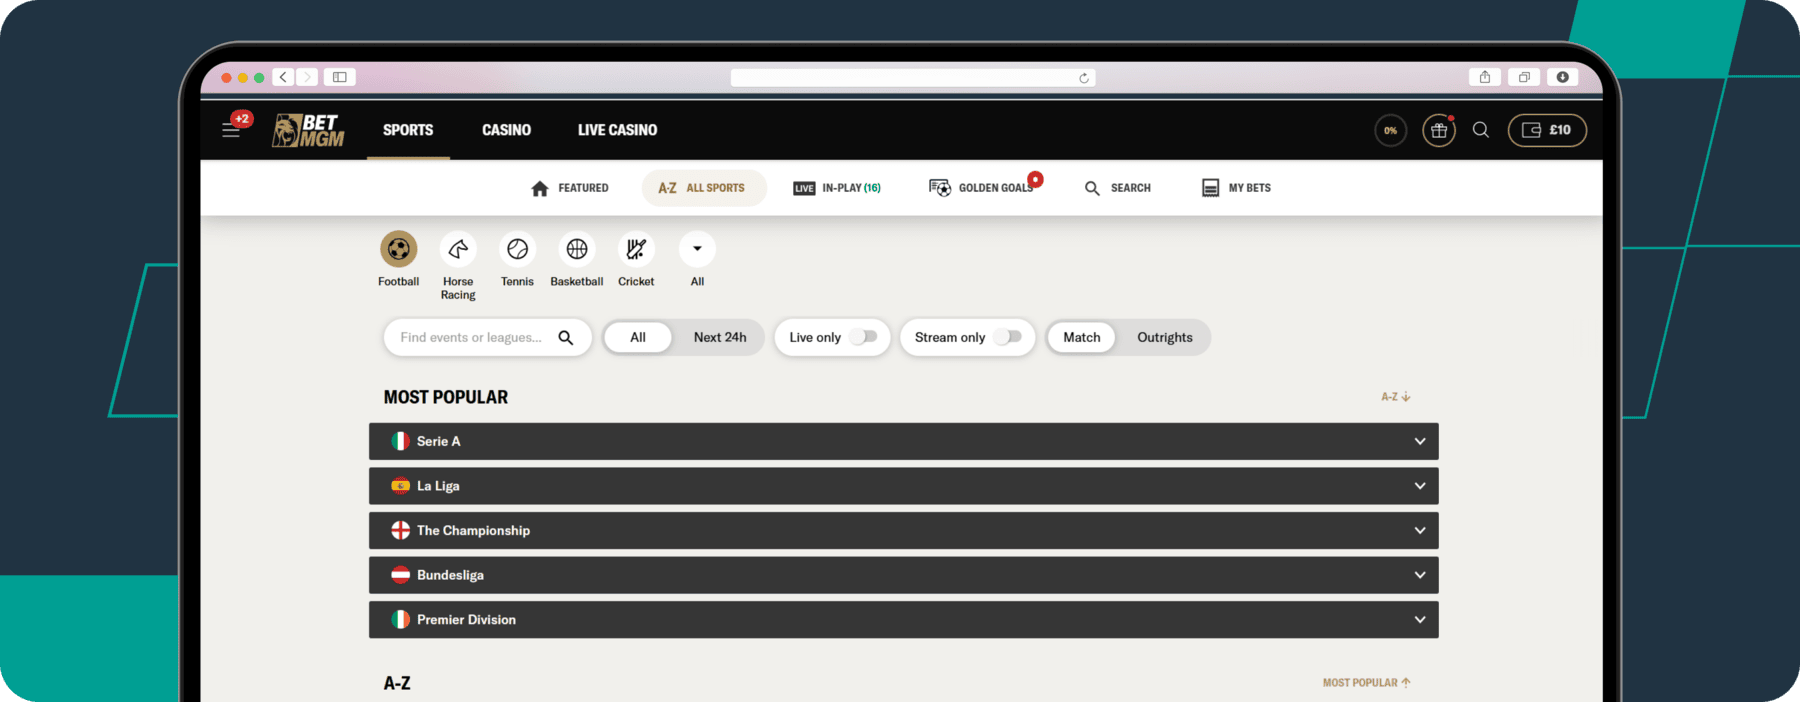Screen dimensions: 1800x702
Task: Open the 0% progress circle
Action: (x=1390, y=130)
